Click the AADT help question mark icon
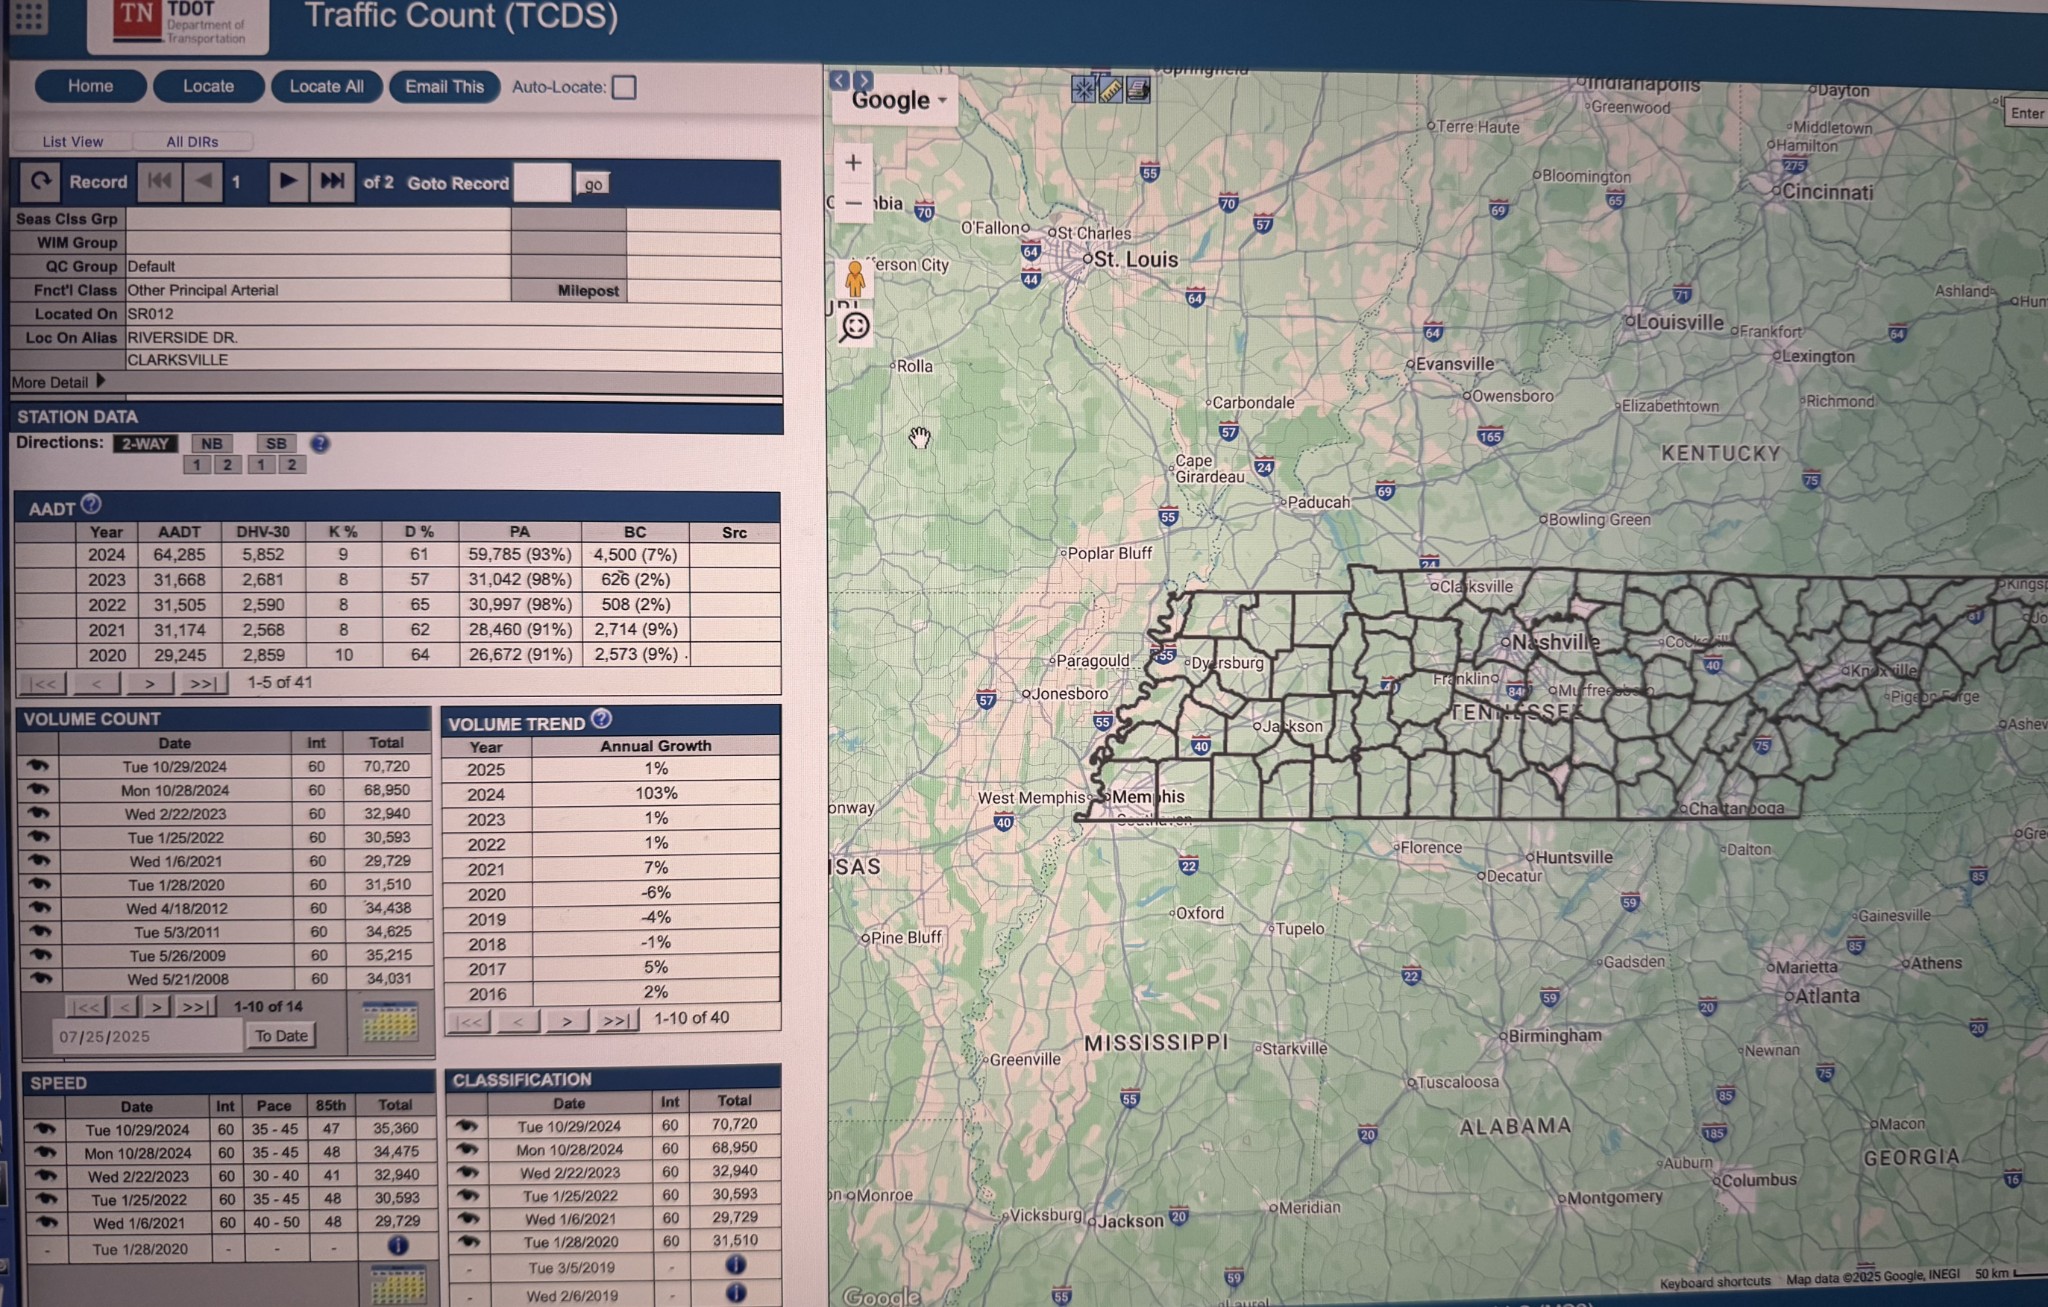Screen dimensions: 2048x1307 [91, 504]
